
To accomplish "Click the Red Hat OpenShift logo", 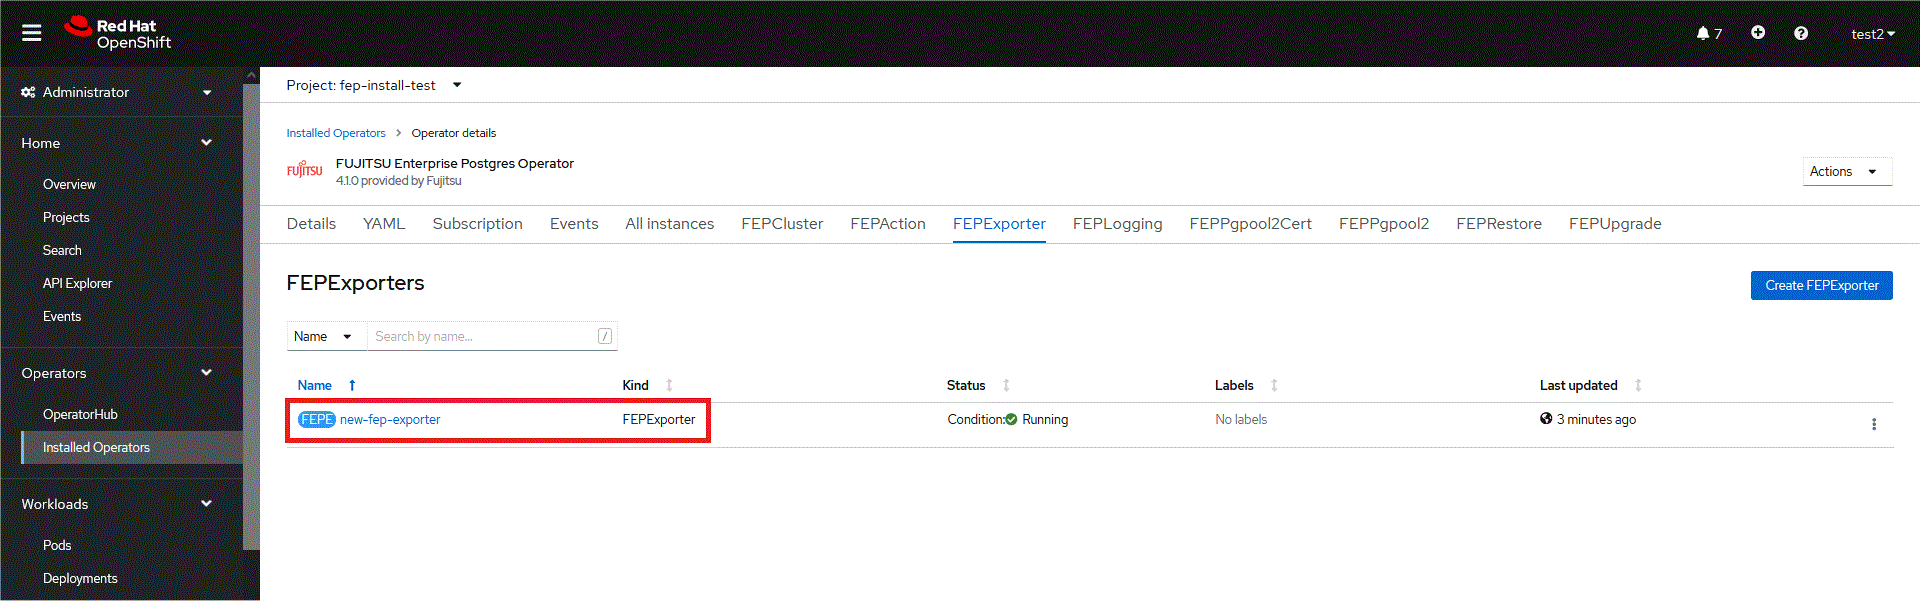I will point(118,33).
